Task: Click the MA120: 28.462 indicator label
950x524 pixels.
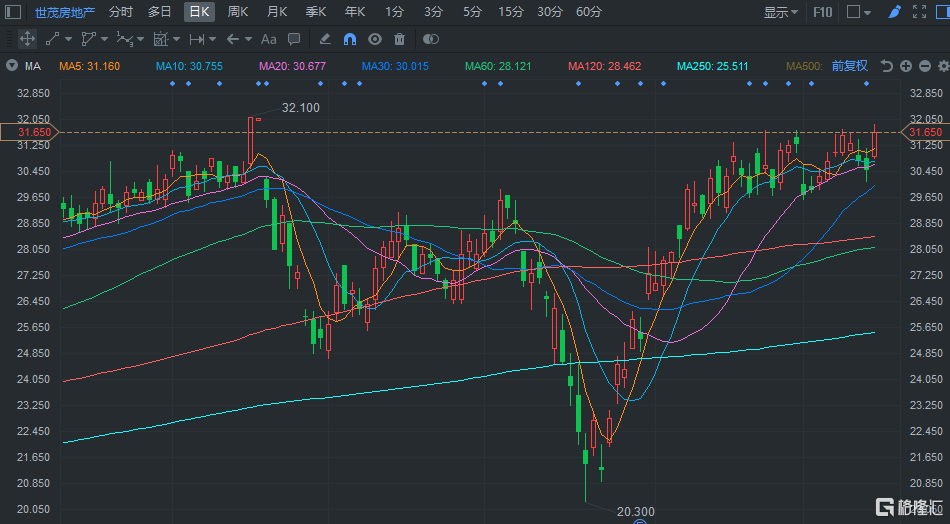Action: point(604,66)
